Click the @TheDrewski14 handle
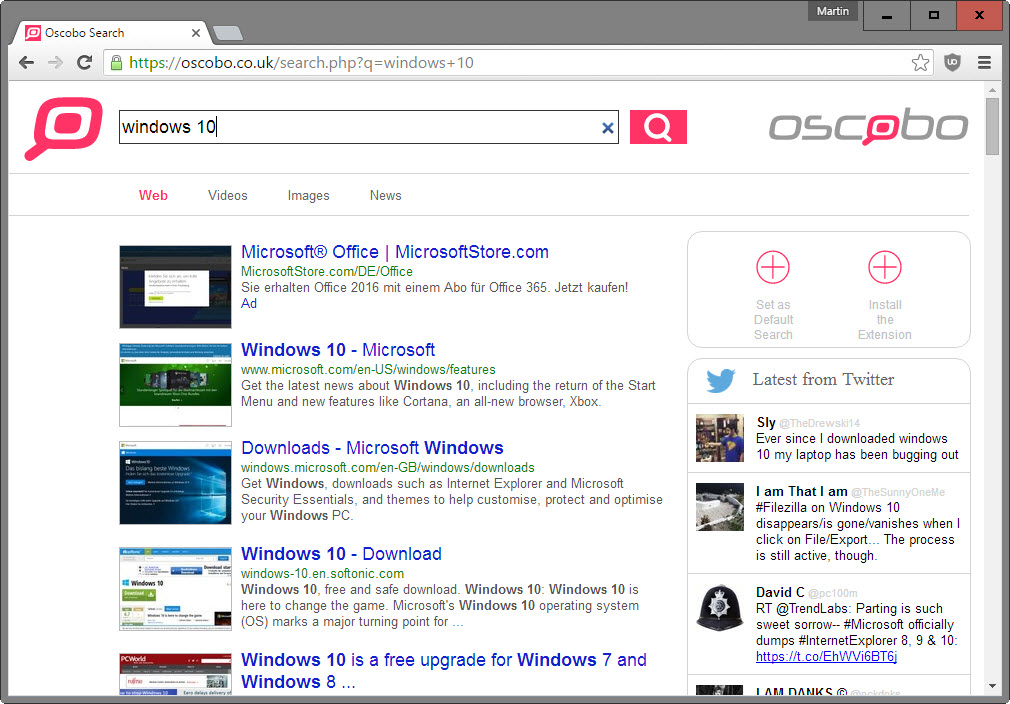 coord(819,423)
